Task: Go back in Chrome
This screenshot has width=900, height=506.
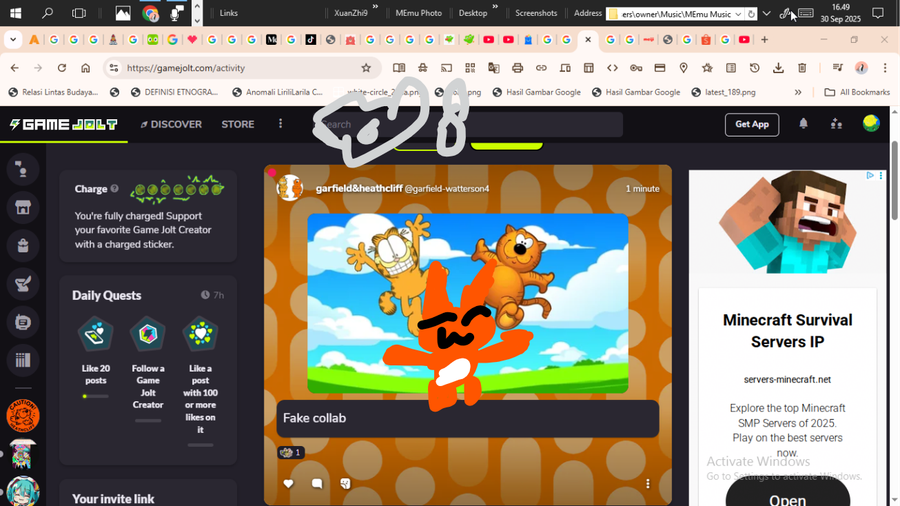Action: [15, 68]
